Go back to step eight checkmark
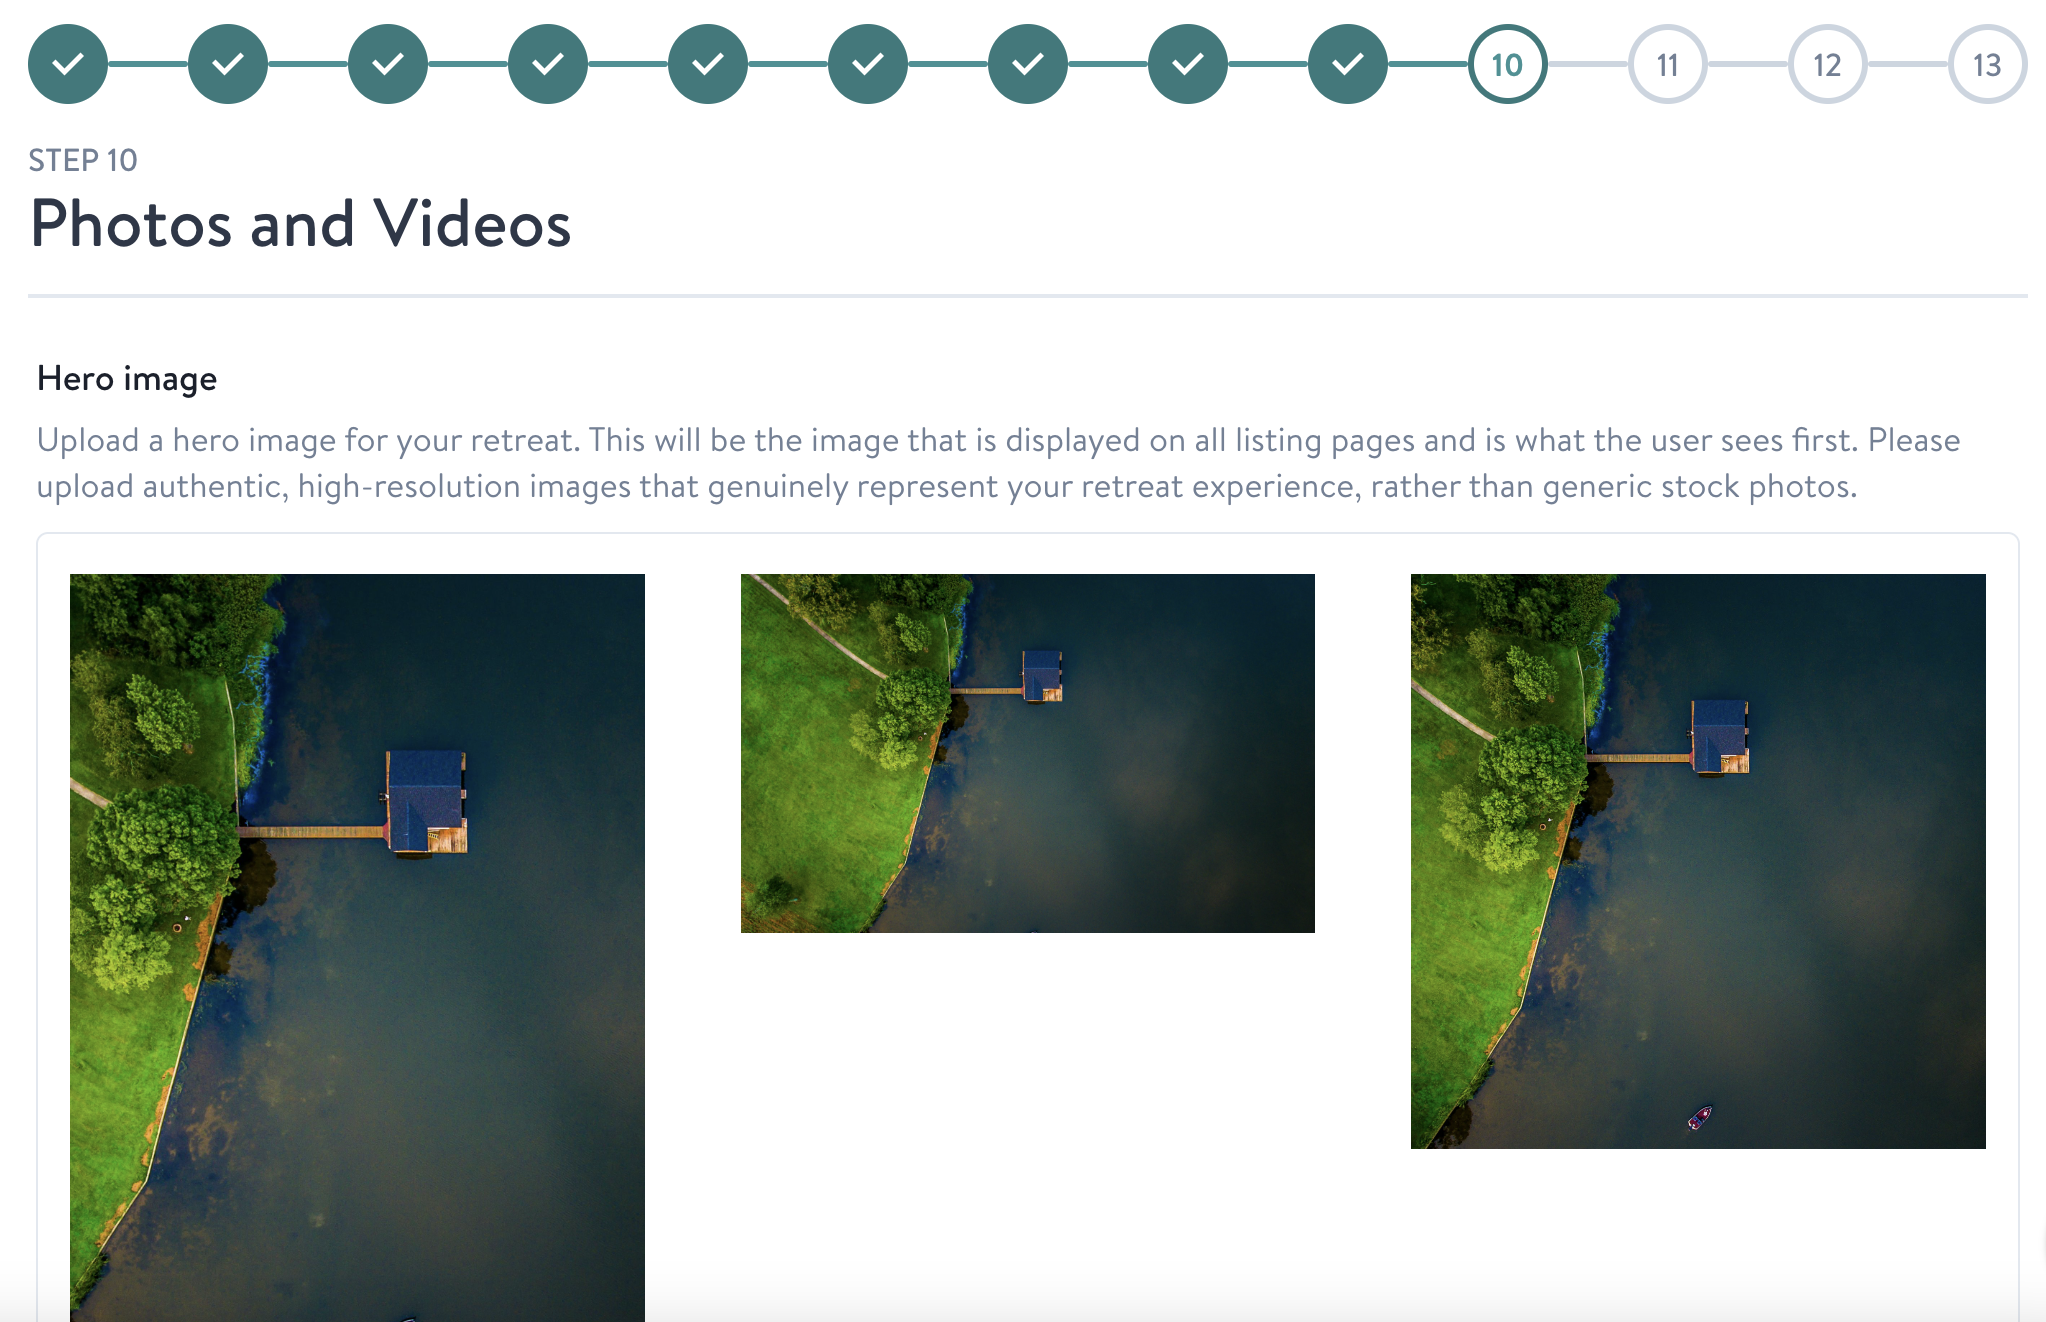Screen dimensions: 2046x1322 click(x=1188, y=64)
